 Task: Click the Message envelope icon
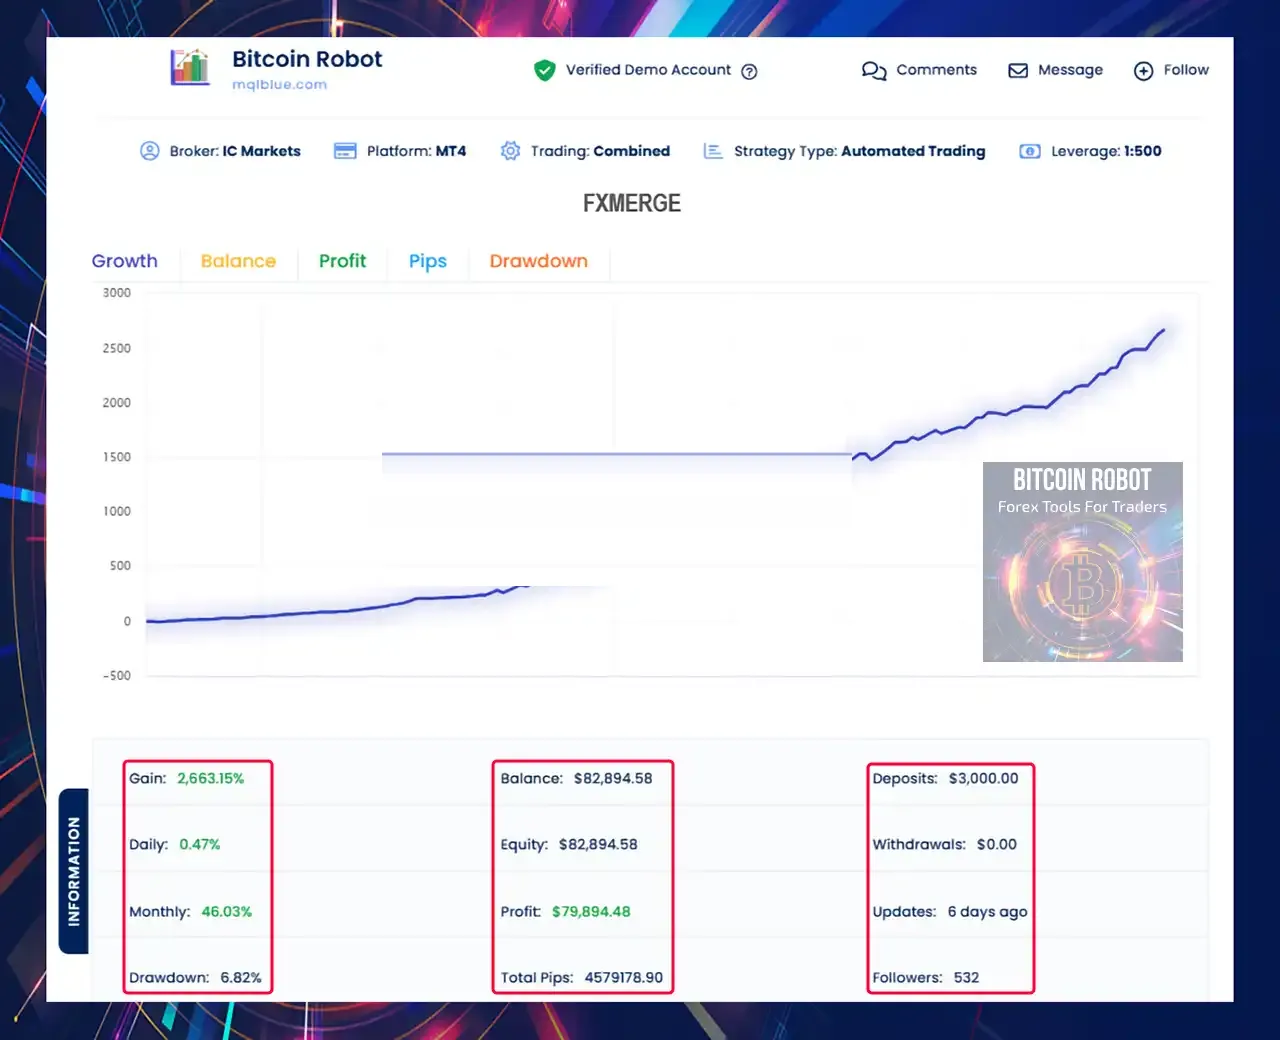pyautogui.click(x=1018, y=71)
